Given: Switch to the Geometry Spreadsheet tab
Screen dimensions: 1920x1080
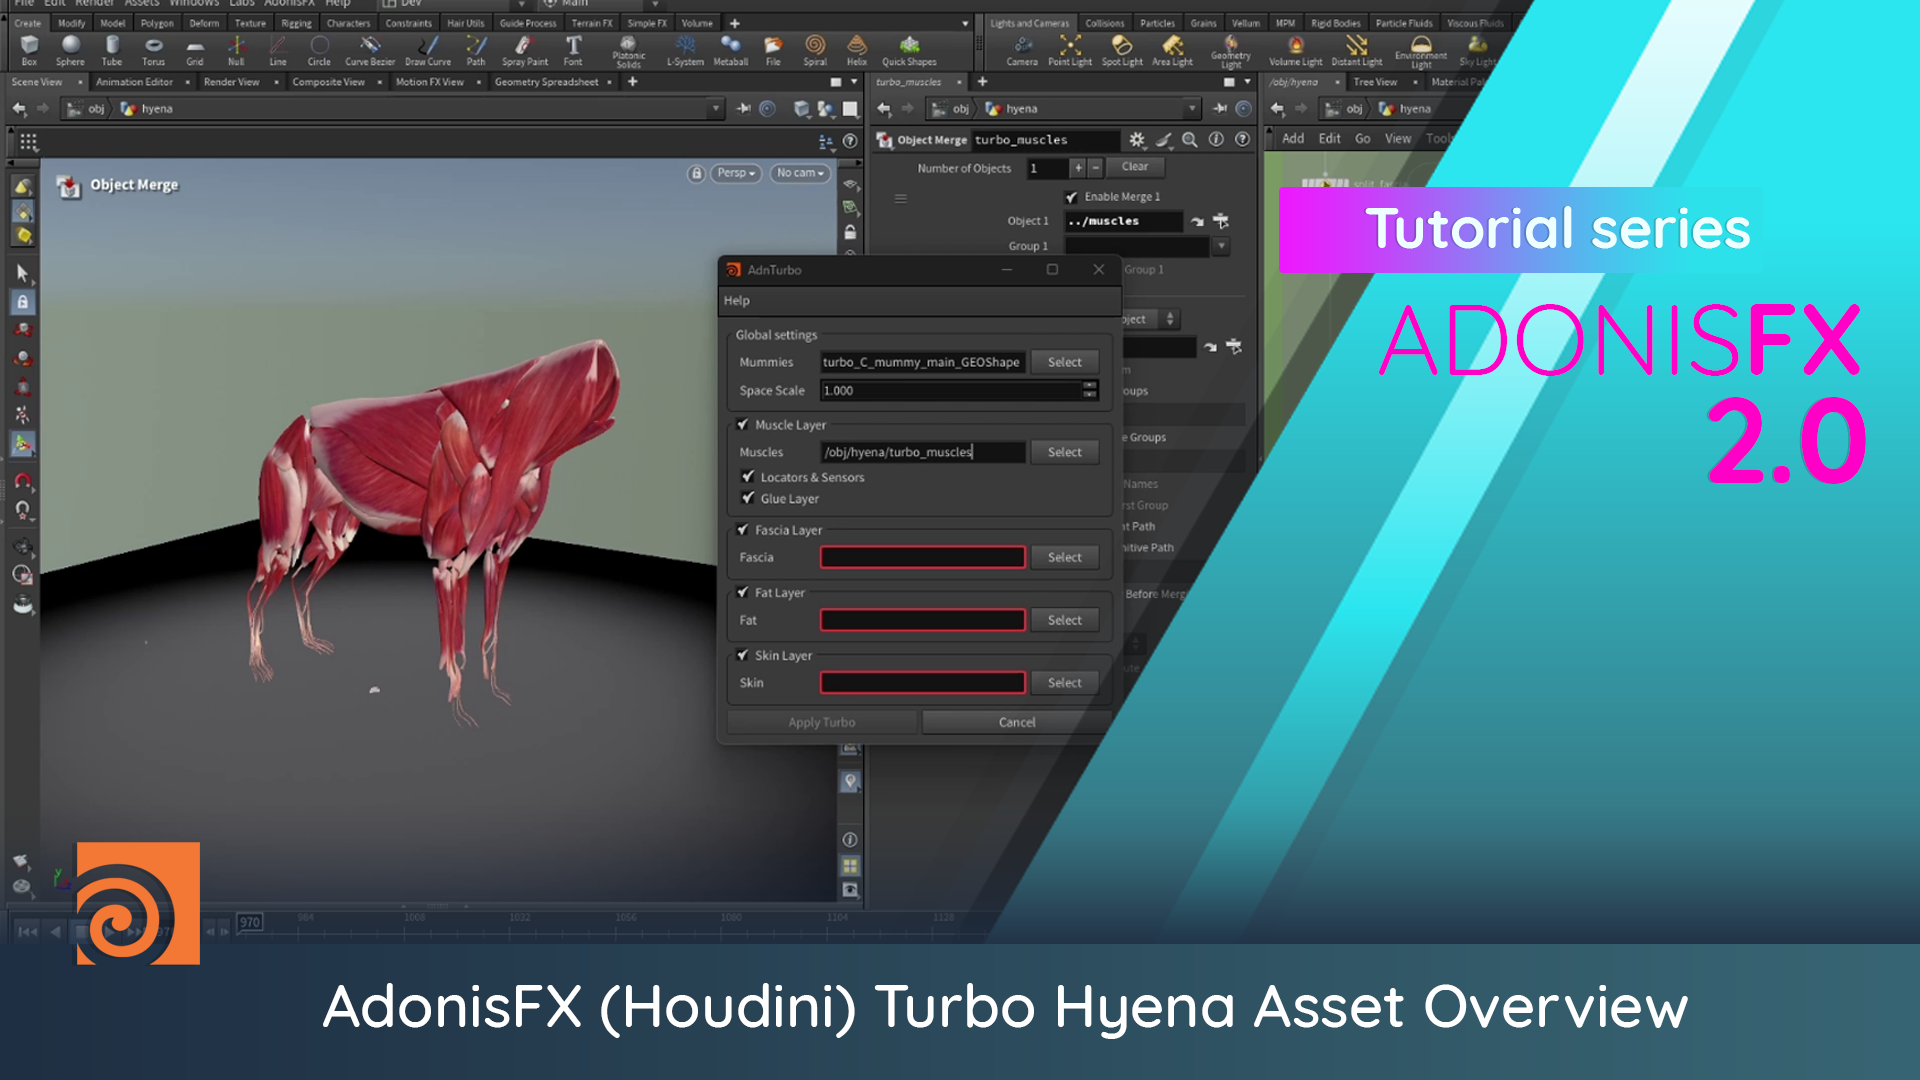Looking at the screenshot, I should click(547, 82).
